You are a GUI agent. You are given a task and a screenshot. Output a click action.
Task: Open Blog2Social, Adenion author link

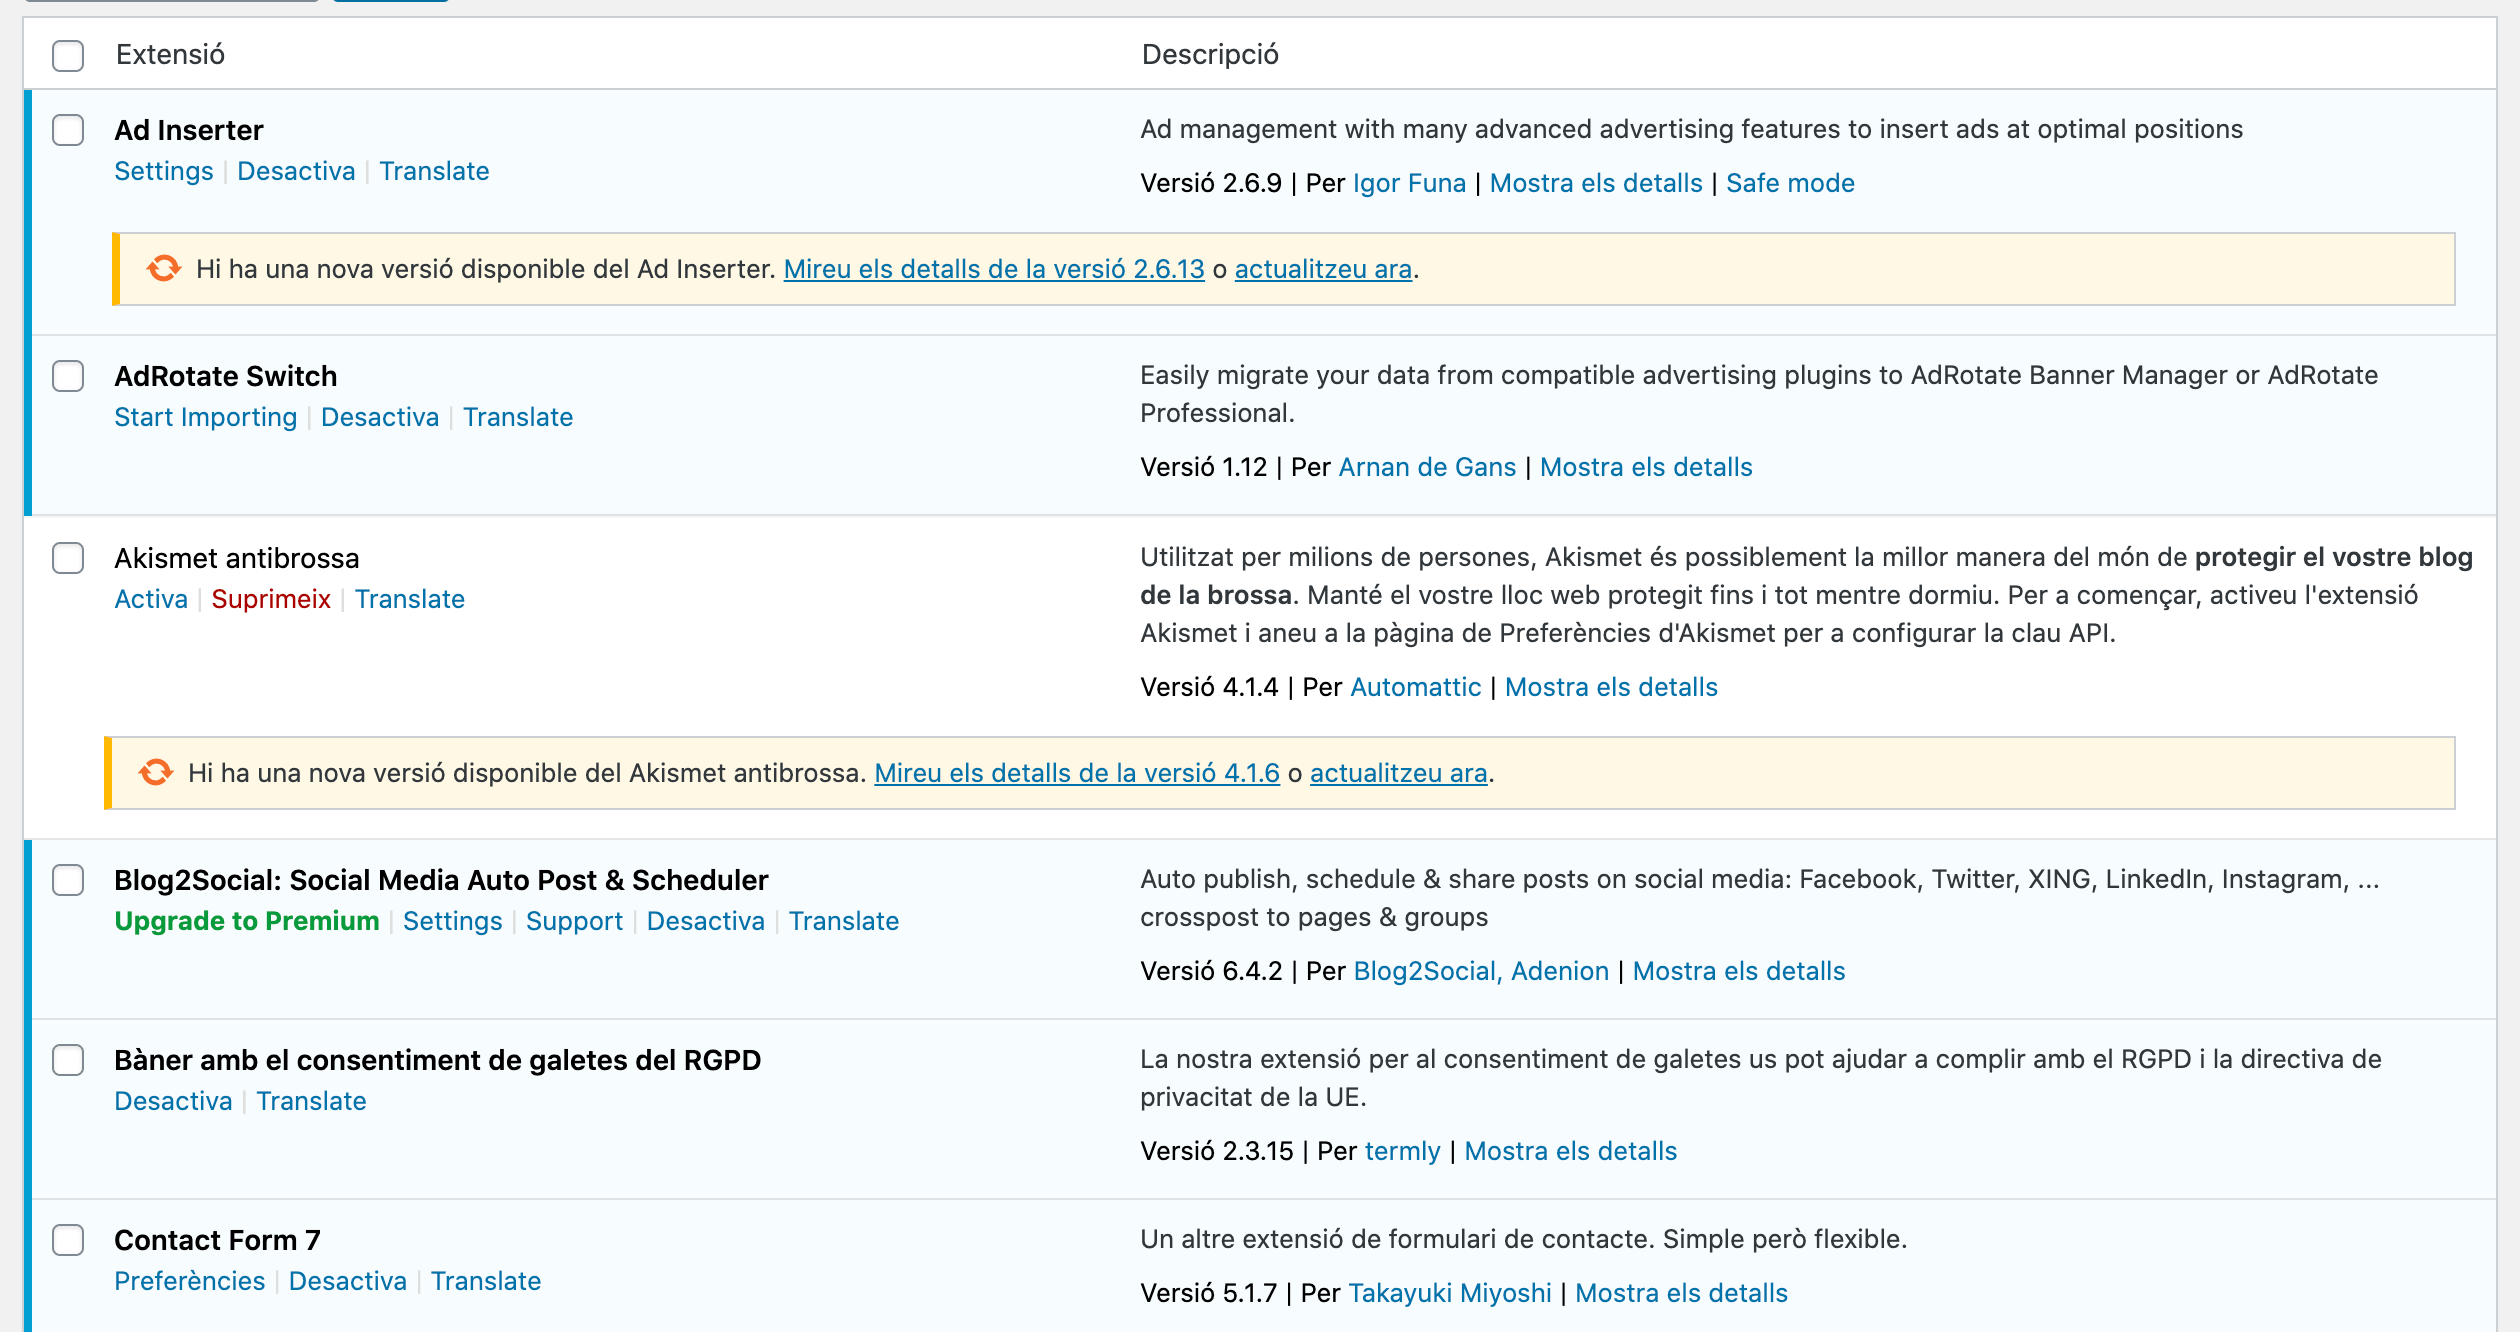point(1481,971)
